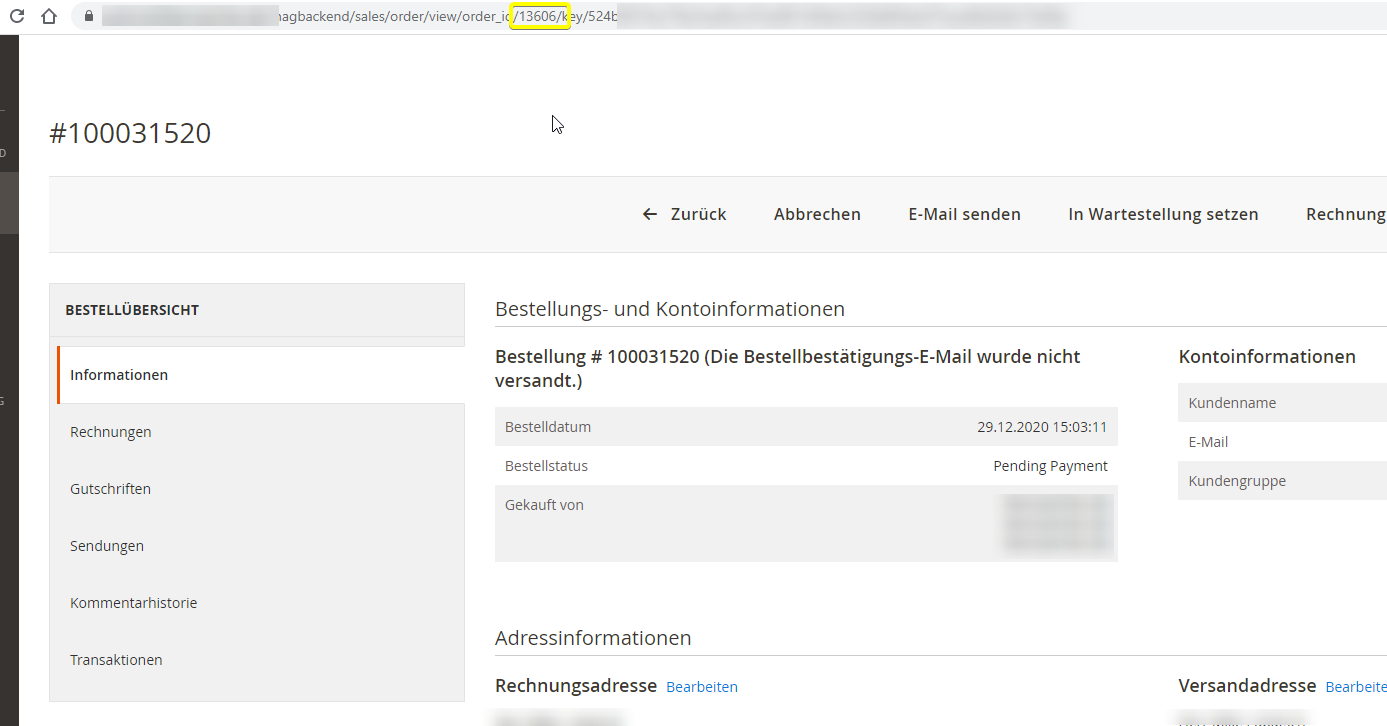
Task: View the Kommentarhistorie tab
Action: tap(134, 603)
